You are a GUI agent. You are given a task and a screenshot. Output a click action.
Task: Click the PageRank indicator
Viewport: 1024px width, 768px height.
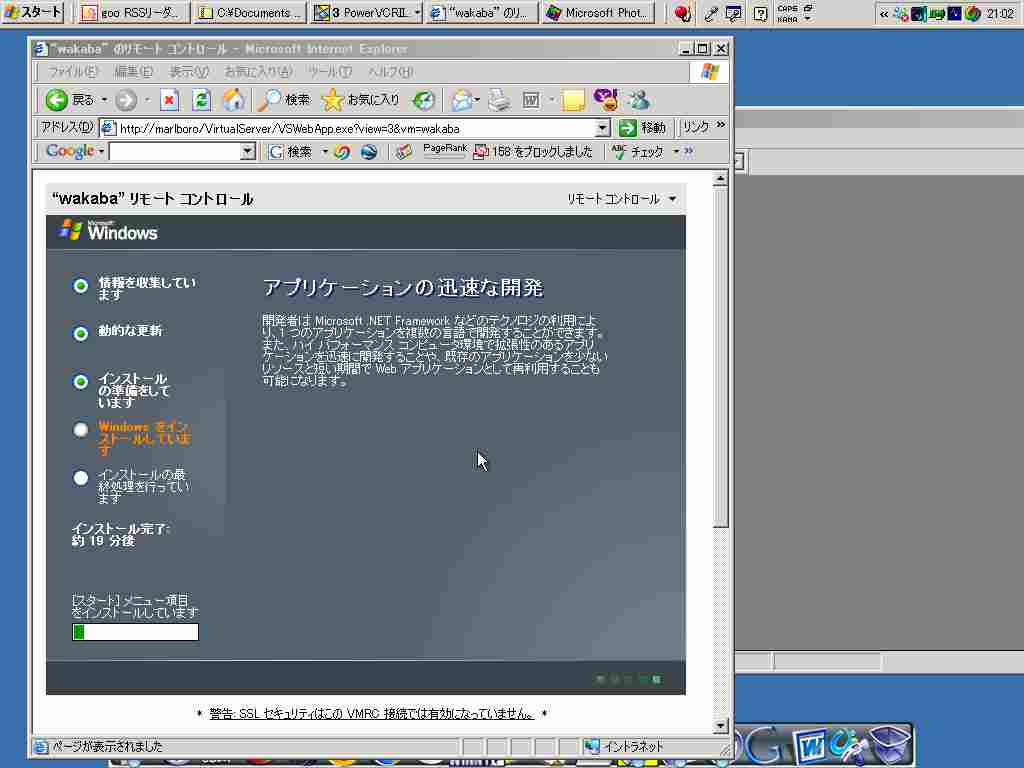pyautogui.click(x=445, y=151)
